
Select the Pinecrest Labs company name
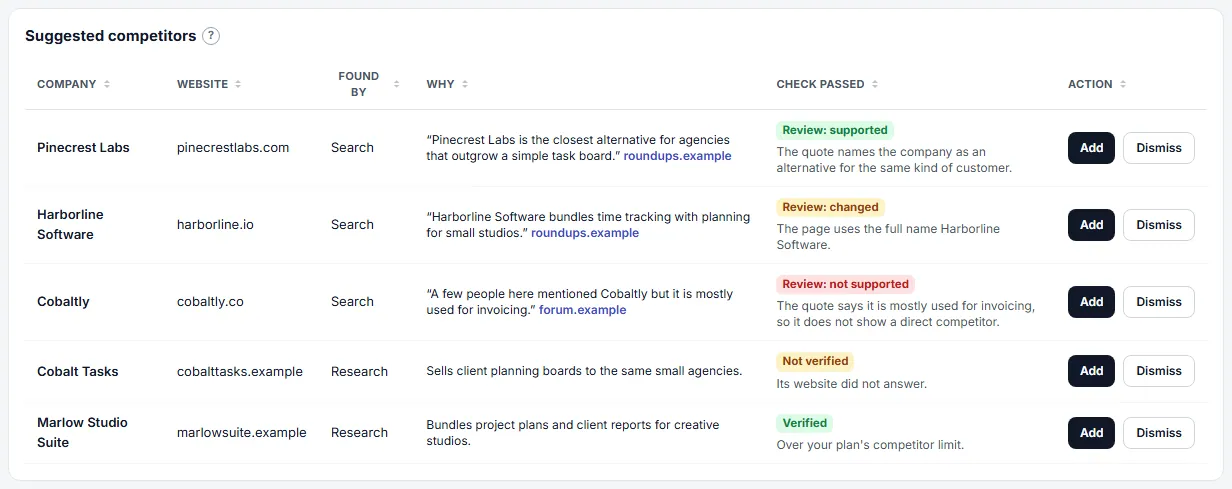(83, 148)
